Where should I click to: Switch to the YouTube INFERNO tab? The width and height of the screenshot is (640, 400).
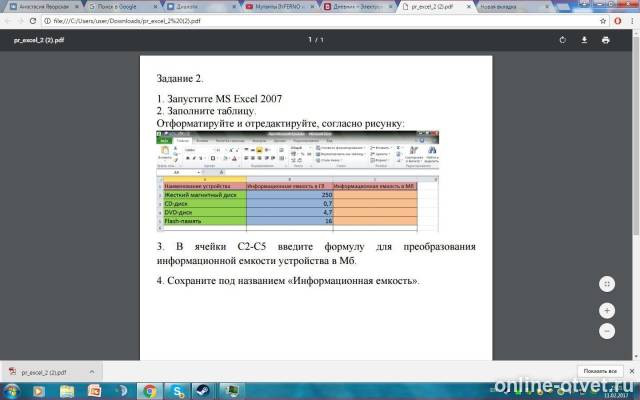280,7
